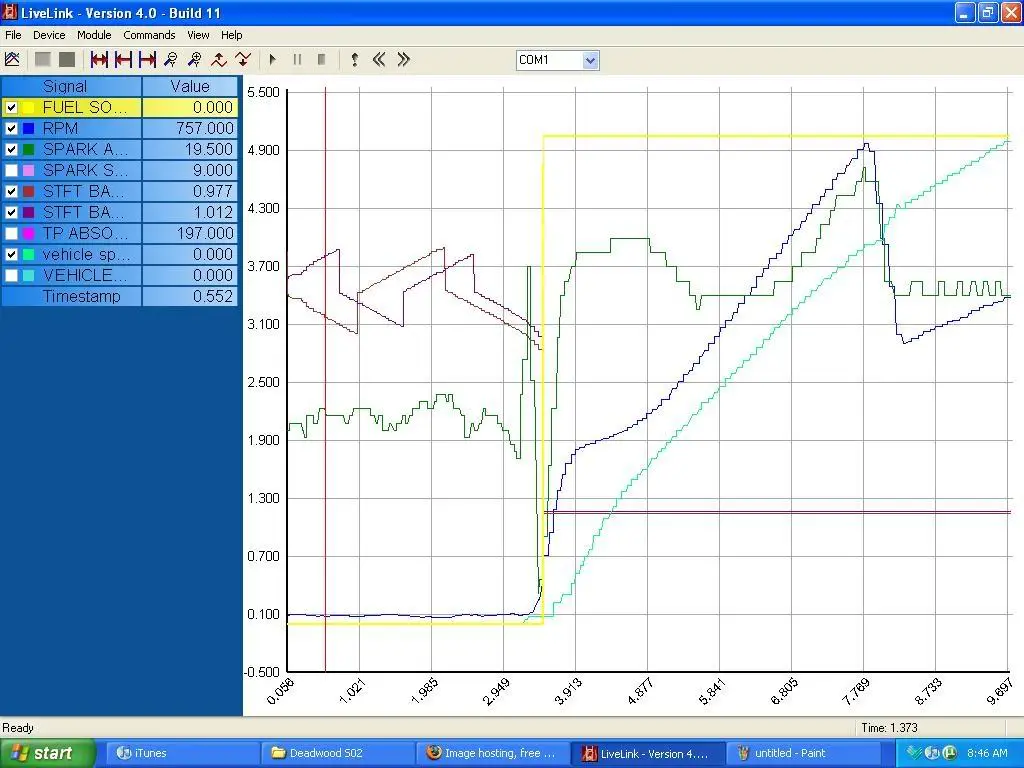This screenshot has height=768, width=1024.
Task: Click the LiveLink title bar app icon
Action: pos(9,12)
